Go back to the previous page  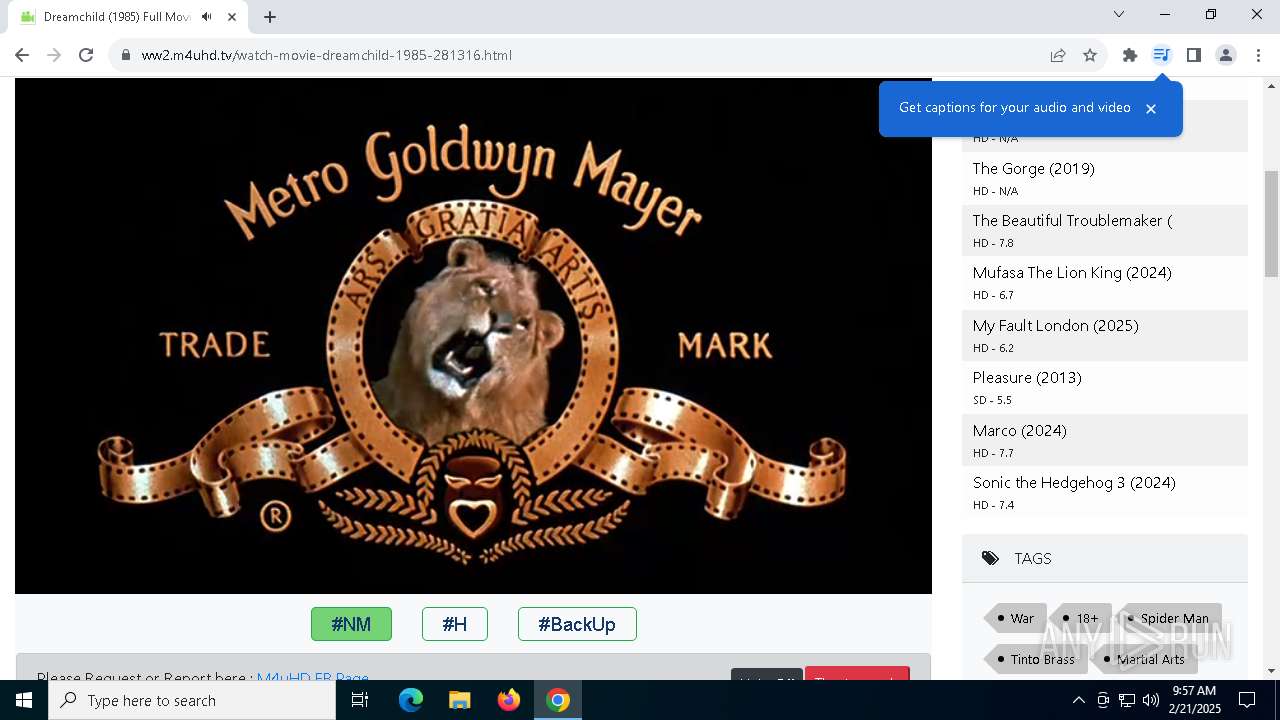pyautogui.click(x=22, y=55)
